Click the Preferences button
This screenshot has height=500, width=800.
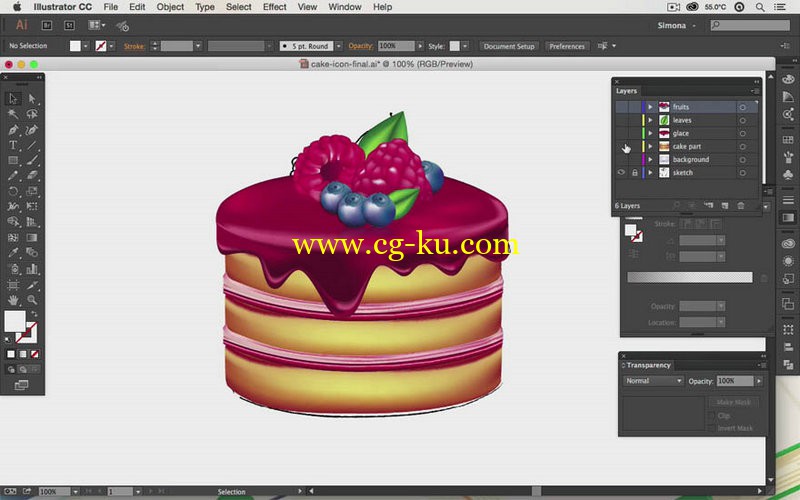[567, 46]
